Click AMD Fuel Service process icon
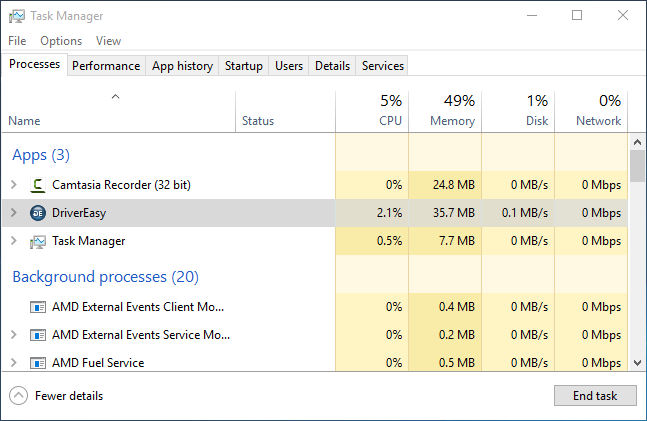Image resolution: width=647 pixels, height=421 pixels. 38,363
